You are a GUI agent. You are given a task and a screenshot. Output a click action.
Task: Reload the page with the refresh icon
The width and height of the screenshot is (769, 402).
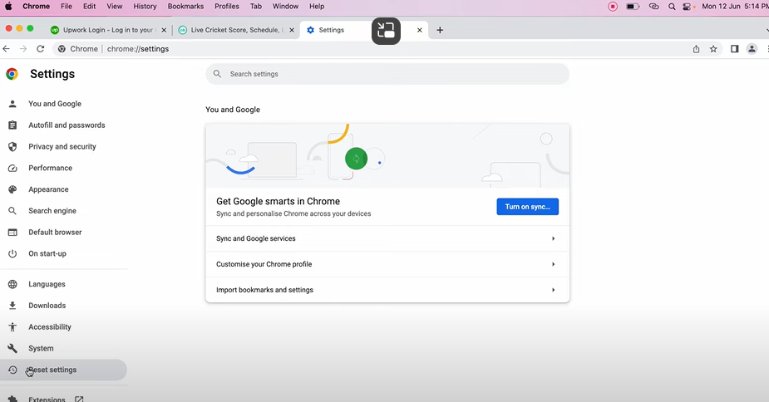point(40,49)
